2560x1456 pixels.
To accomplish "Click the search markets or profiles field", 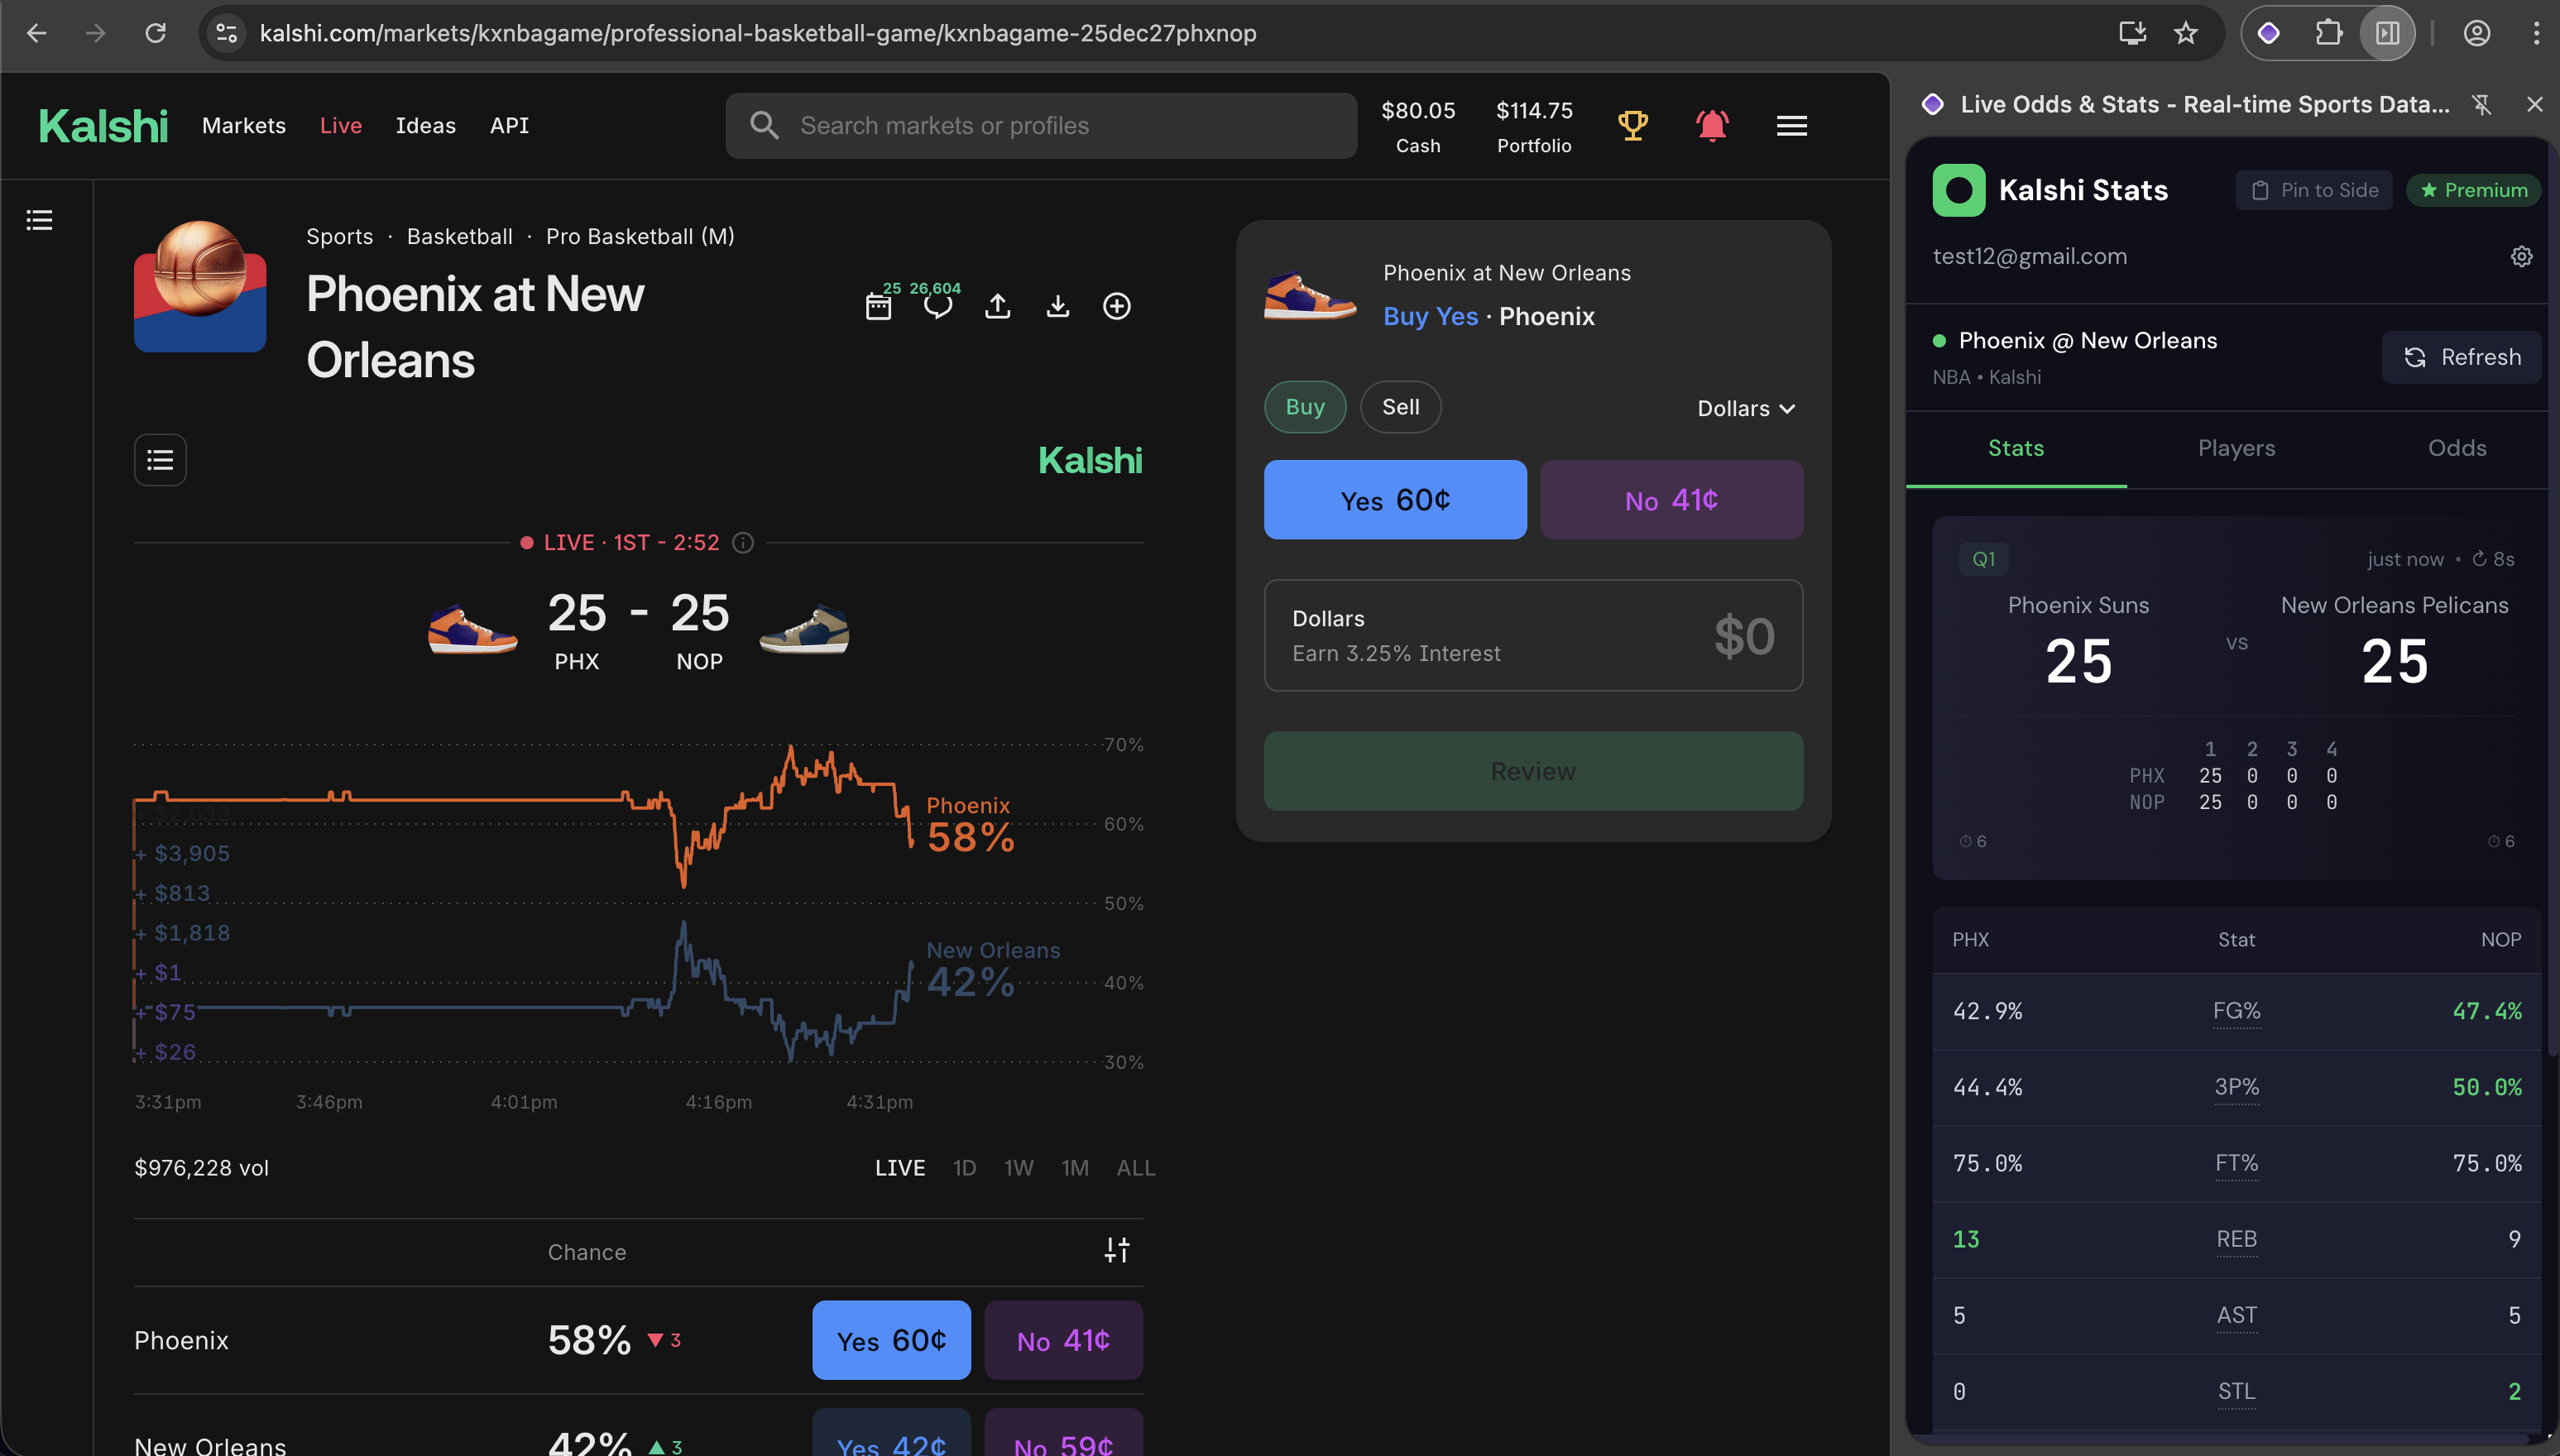I will click(1040, 125).
